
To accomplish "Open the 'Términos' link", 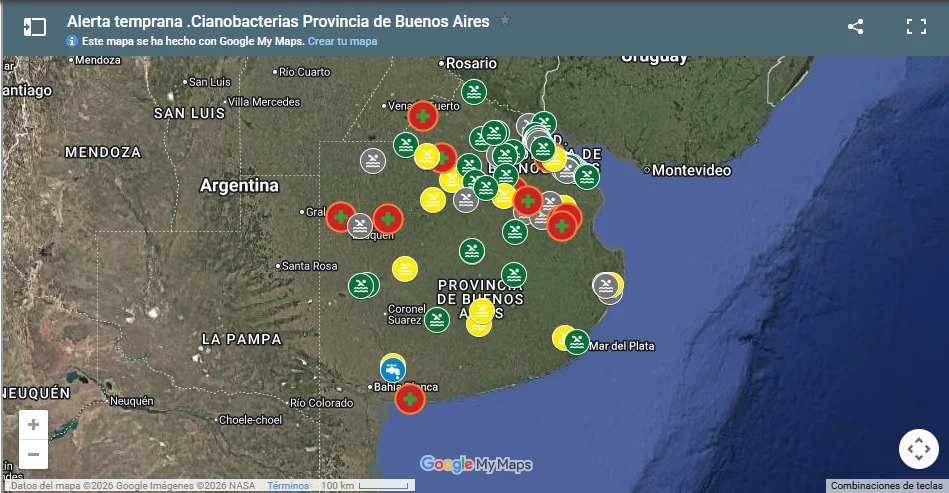I will coord(288,485).
